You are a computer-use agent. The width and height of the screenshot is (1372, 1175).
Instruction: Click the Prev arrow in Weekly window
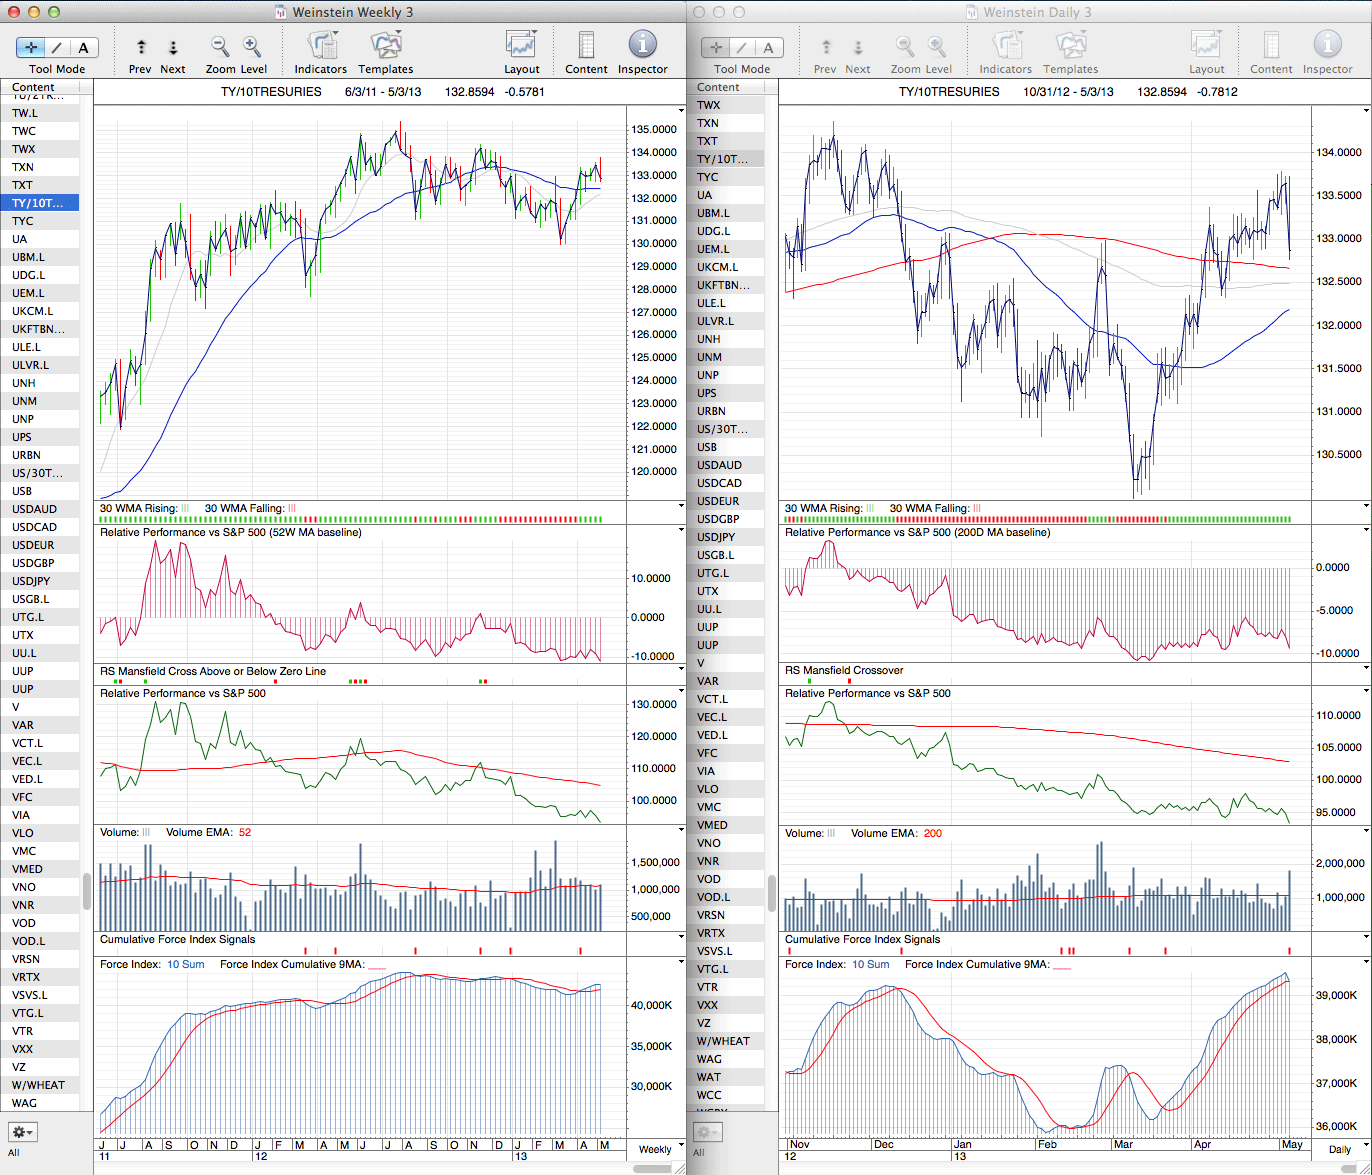[141, 47]
